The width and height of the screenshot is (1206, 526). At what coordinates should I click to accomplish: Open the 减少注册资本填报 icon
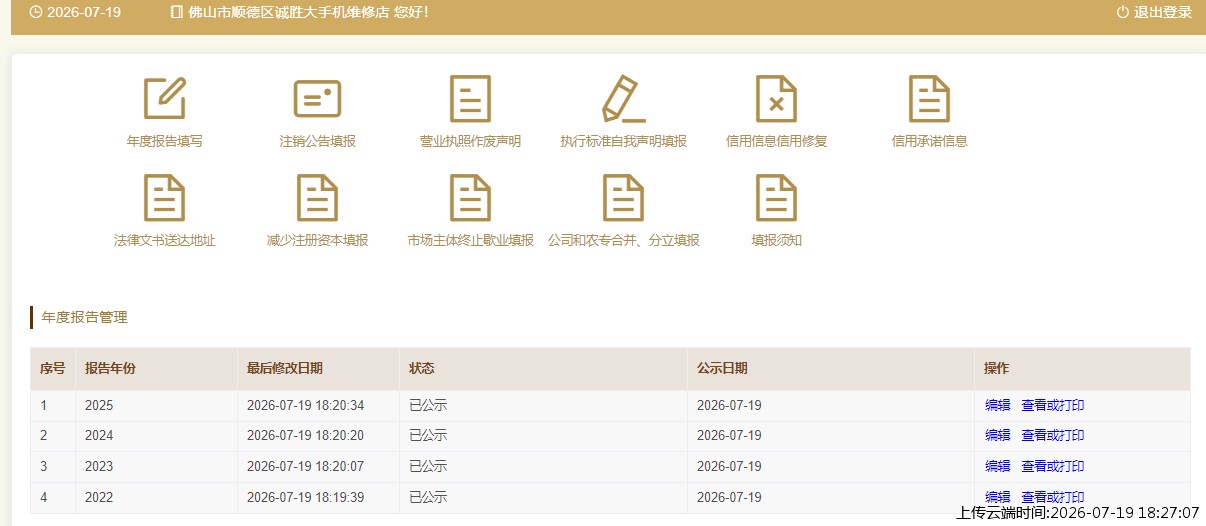click(x=318, y=197)
